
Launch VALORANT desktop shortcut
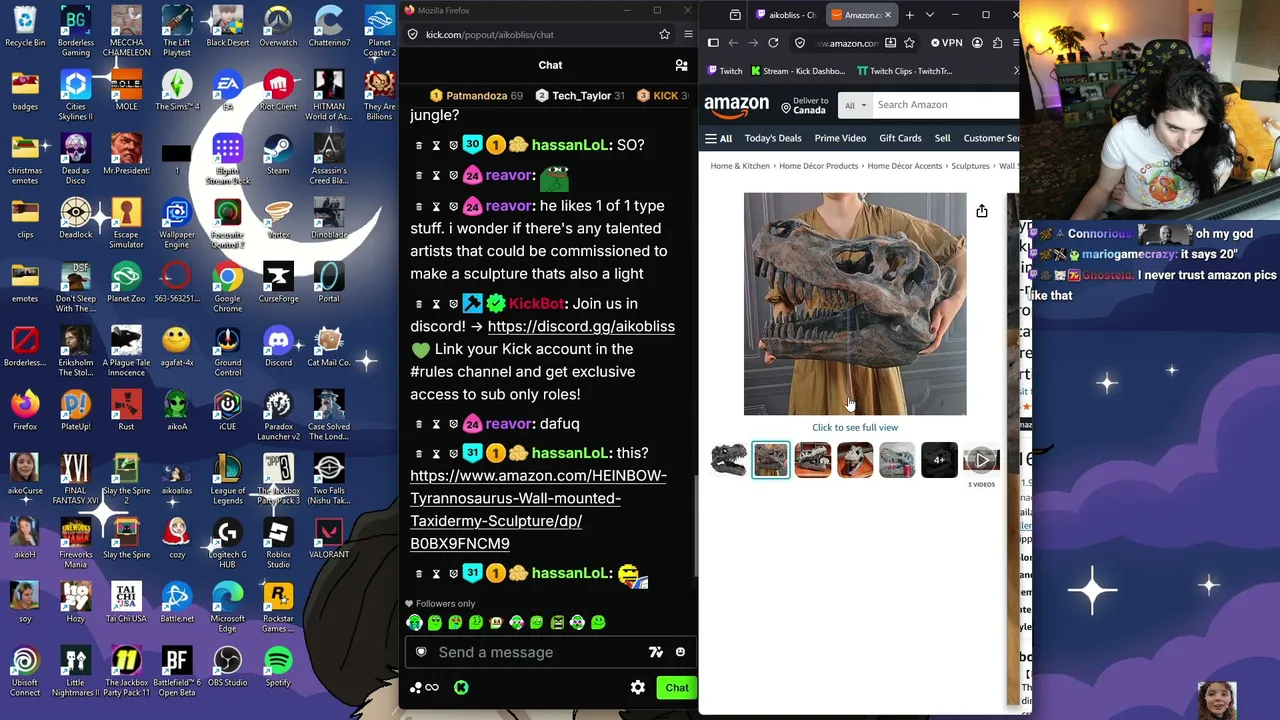click(329, 539)
